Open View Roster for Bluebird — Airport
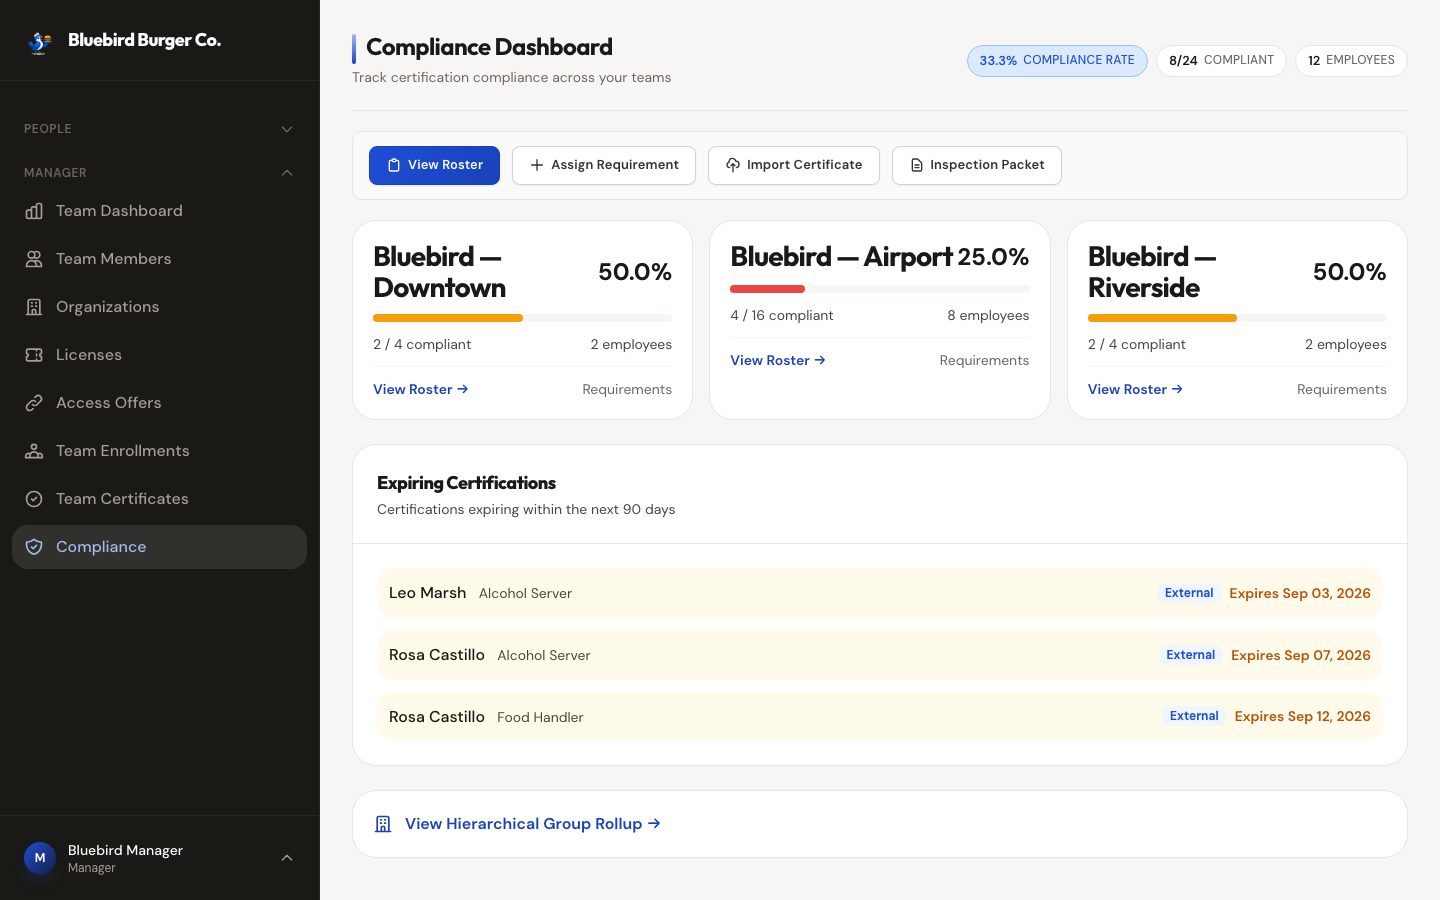The height and width of the screenshot is (900, 1440). pyautogui.click(x=778, y=360)
